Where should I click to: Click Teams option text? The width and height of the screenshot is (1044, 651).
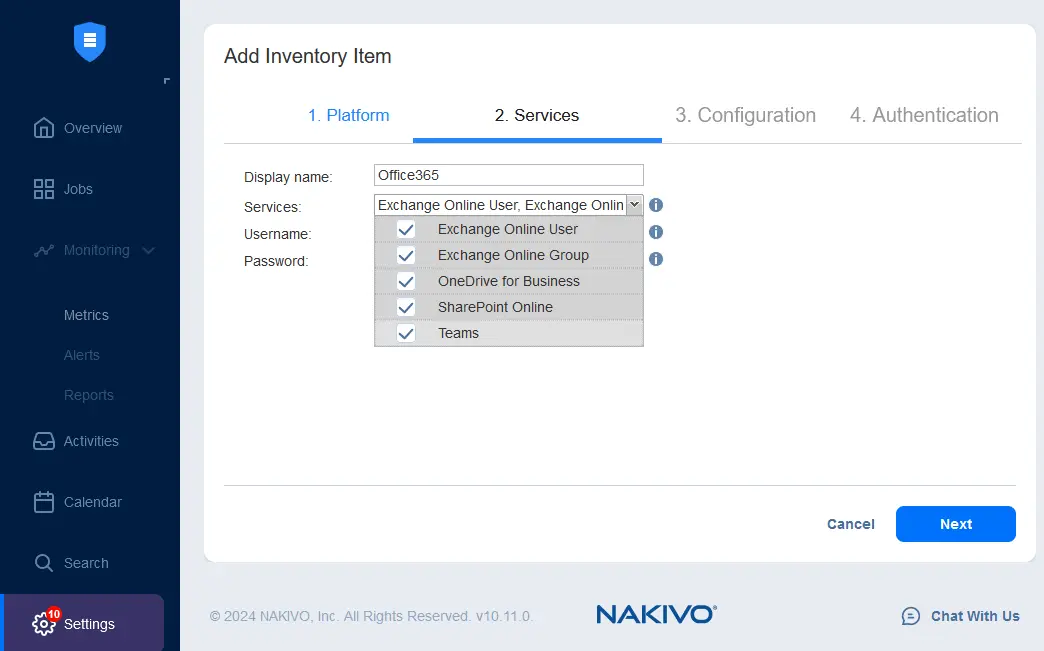pos(458,333)
